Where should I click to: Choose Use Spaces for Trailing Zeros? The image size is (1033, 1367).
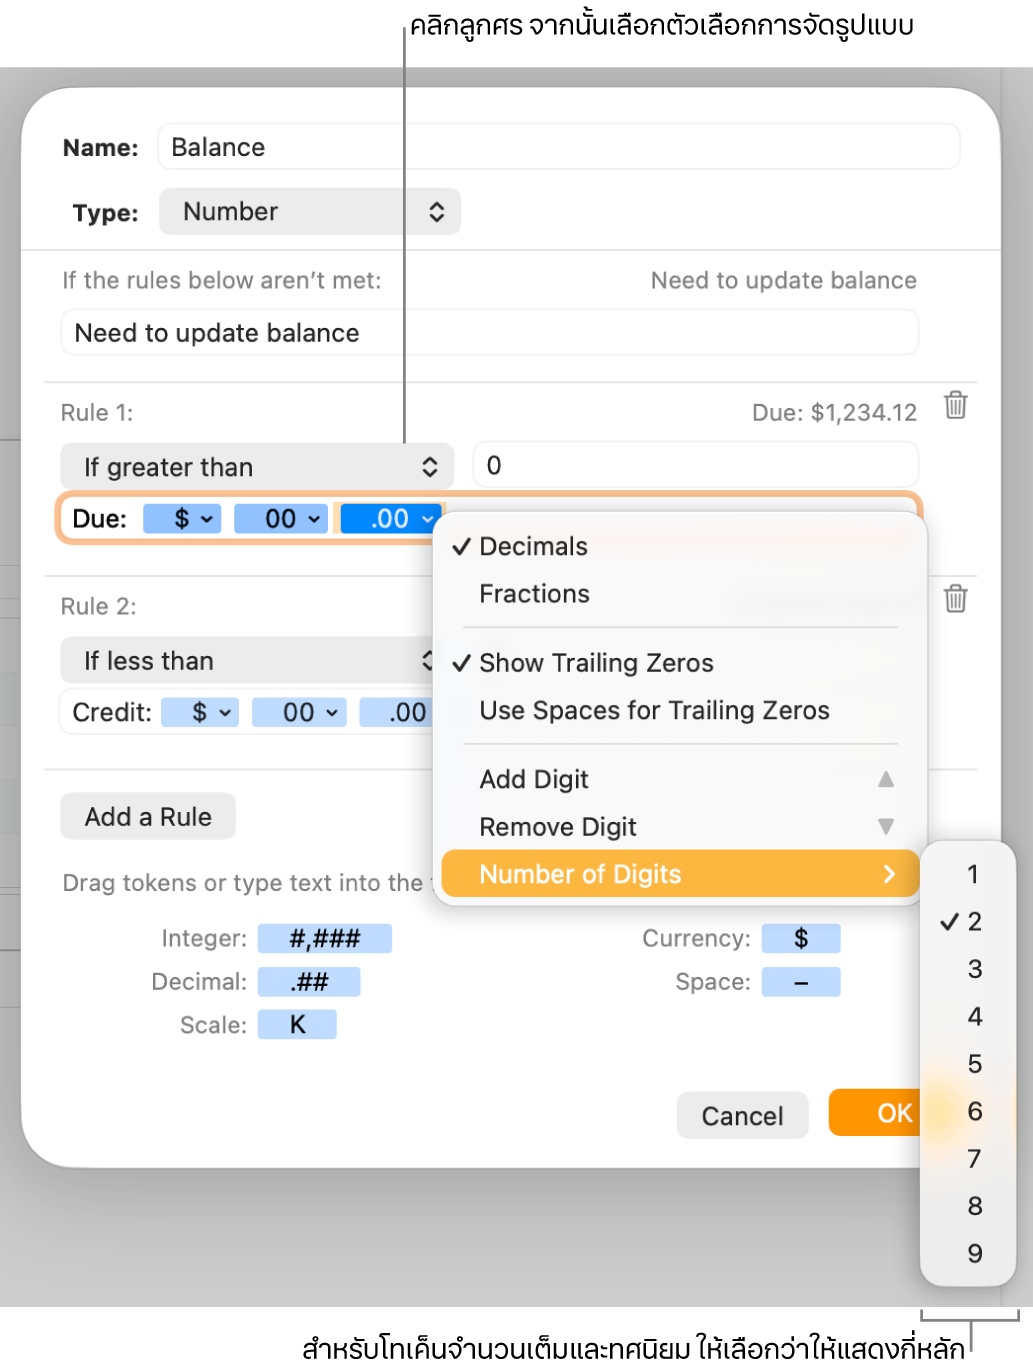point(654,711)
